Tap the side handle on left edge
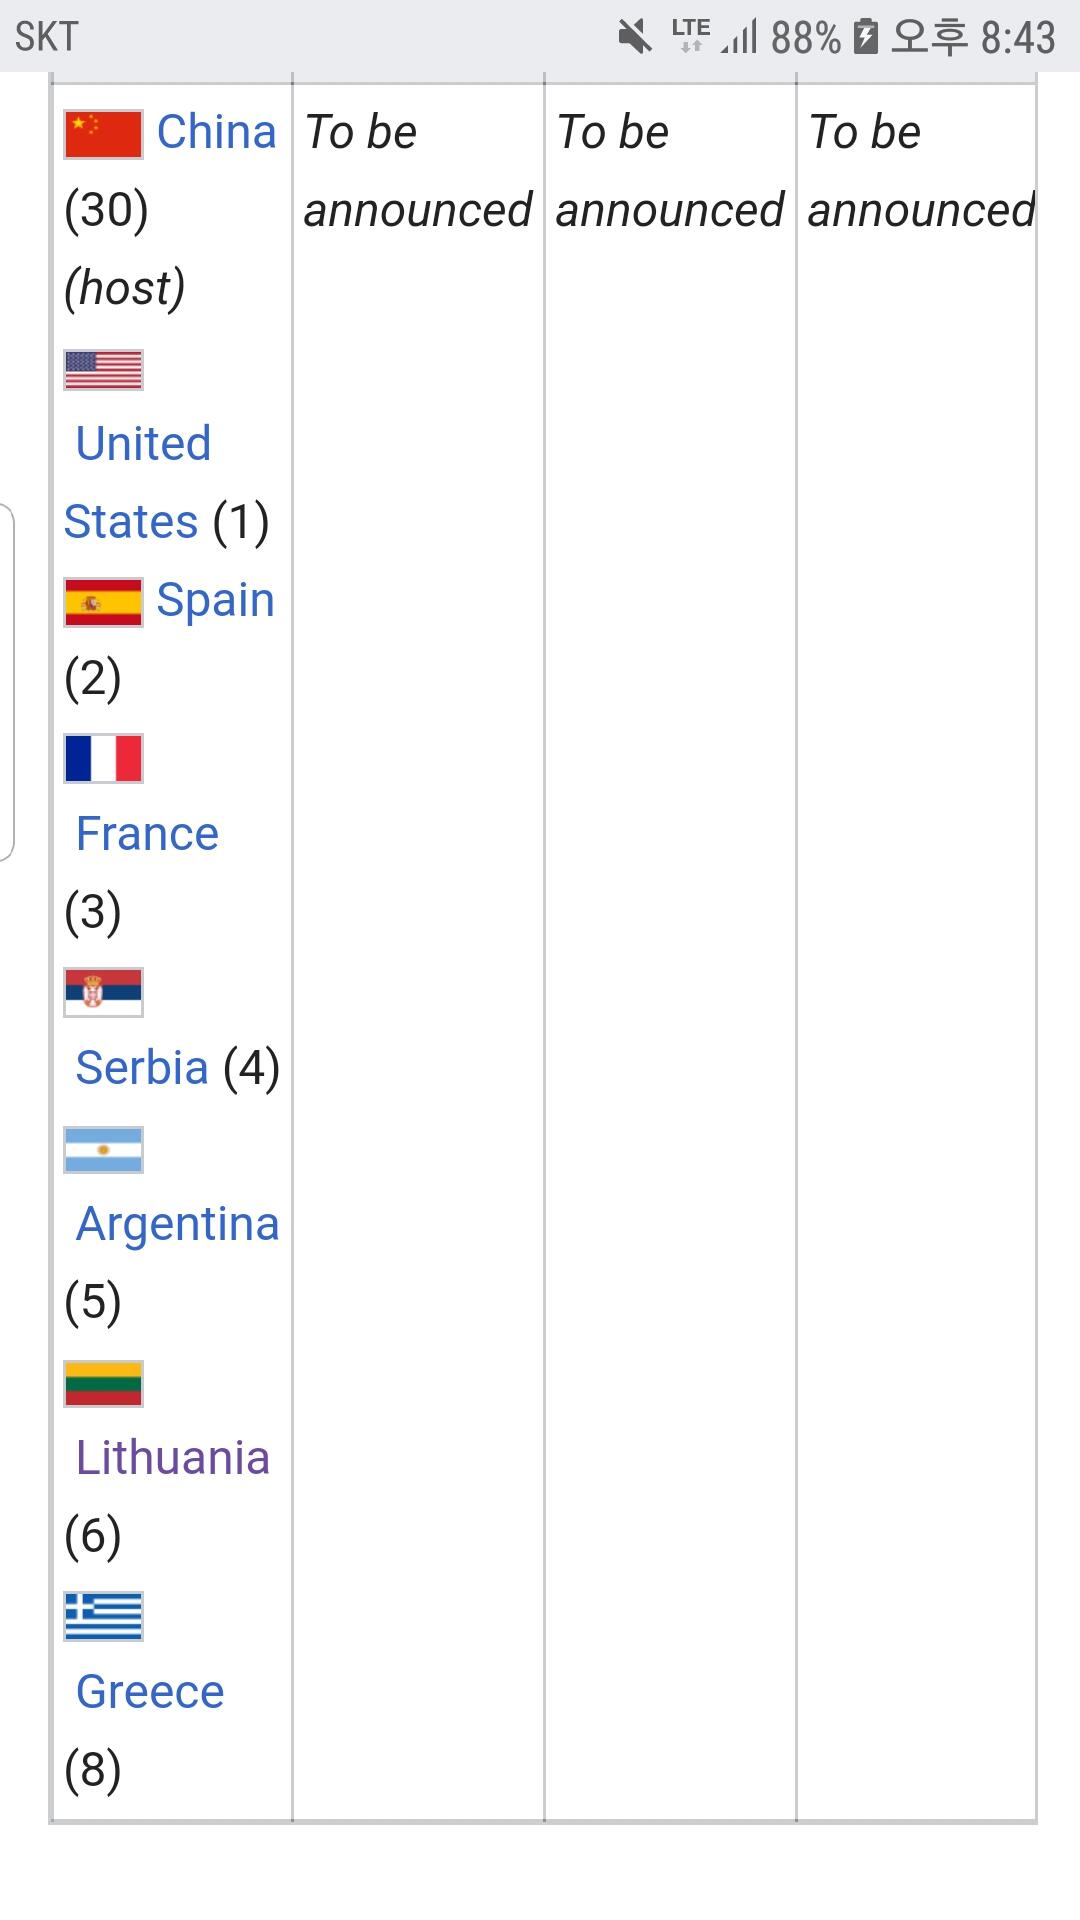 [x=7, y=682]
